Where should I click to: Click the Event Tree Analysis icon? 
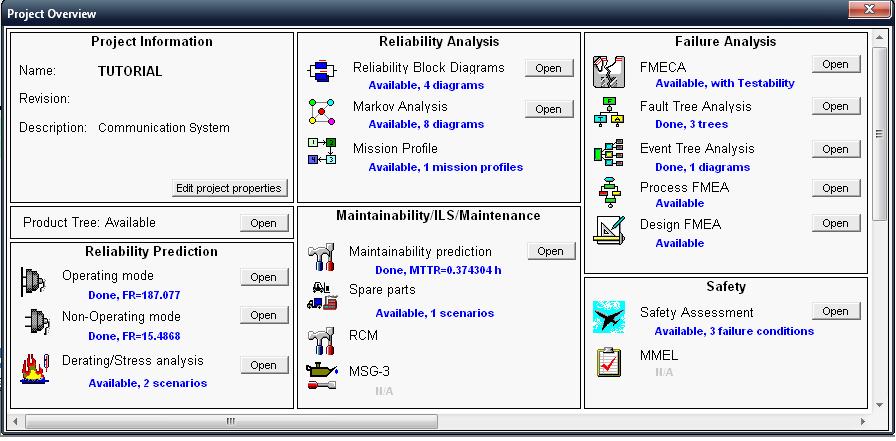(609, 153)
